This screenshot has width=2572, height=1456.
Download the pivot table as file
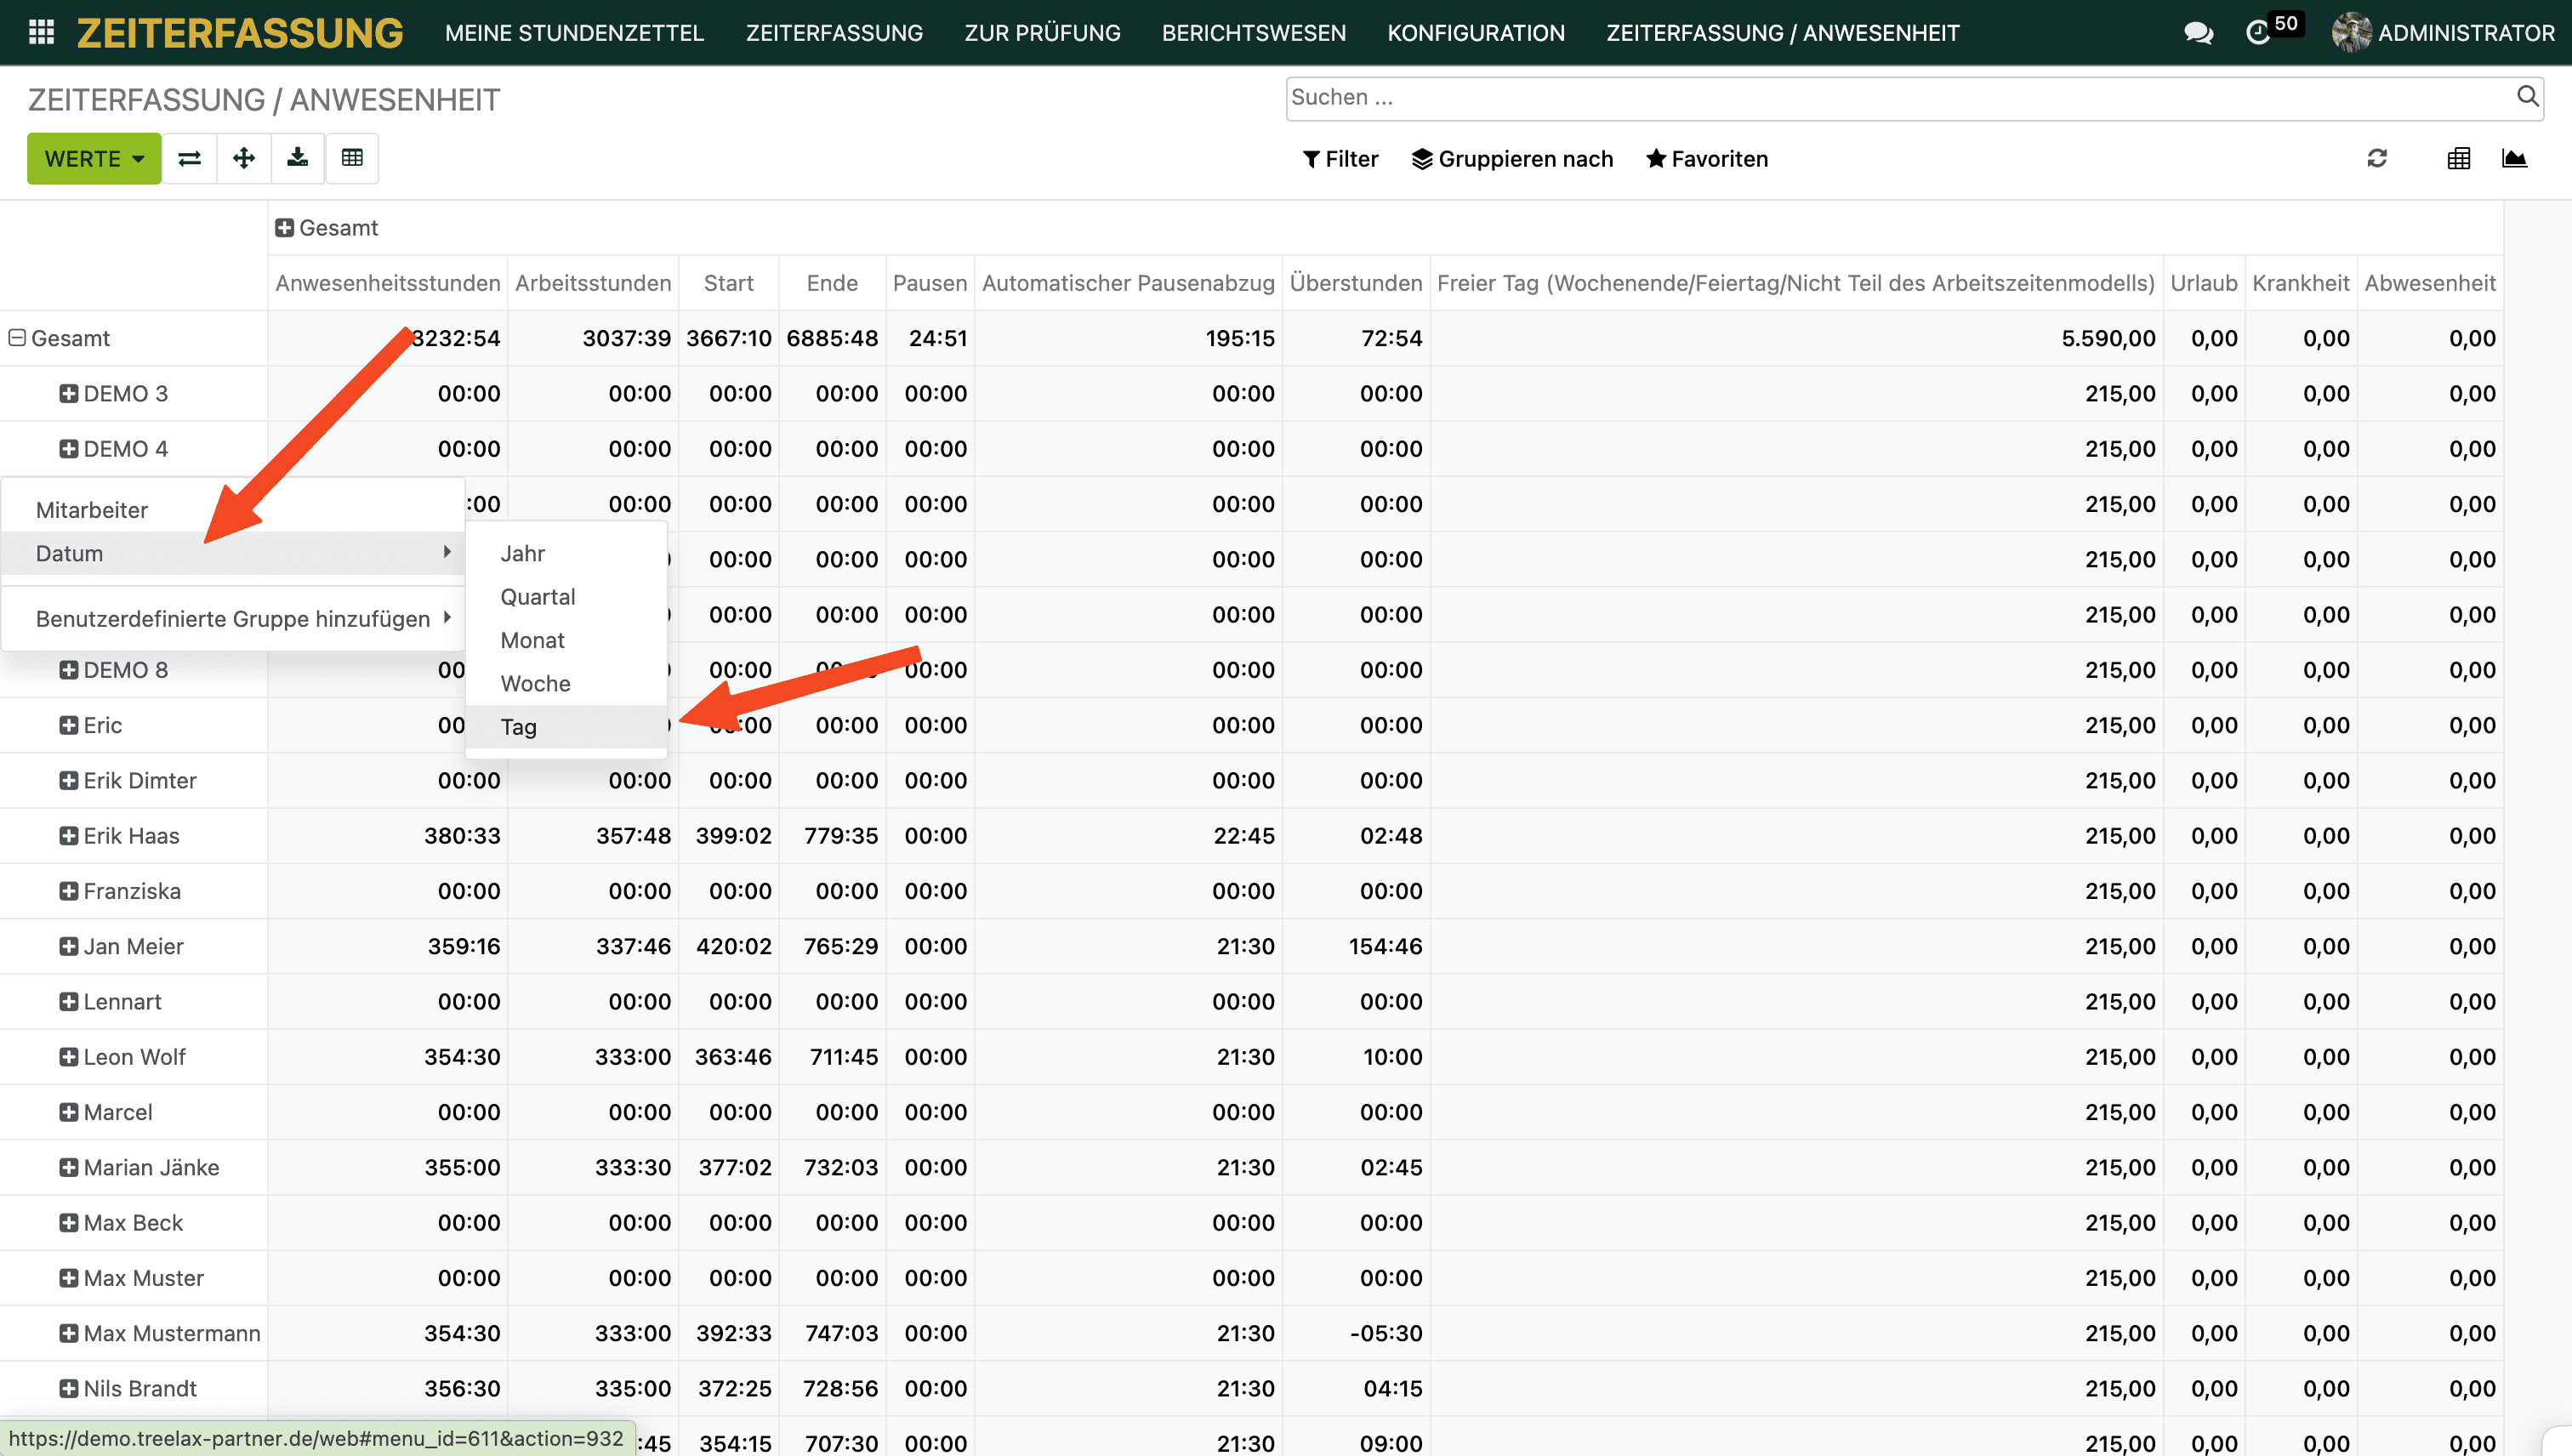(298, 158)
